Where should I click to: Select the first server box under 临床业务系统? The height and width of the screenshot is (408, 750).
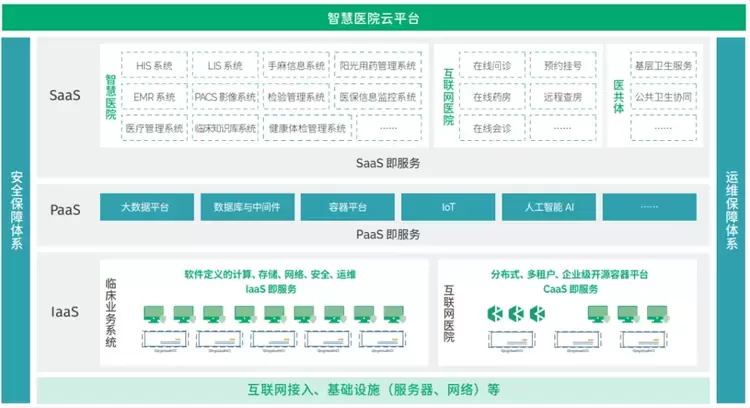point(165,339)
